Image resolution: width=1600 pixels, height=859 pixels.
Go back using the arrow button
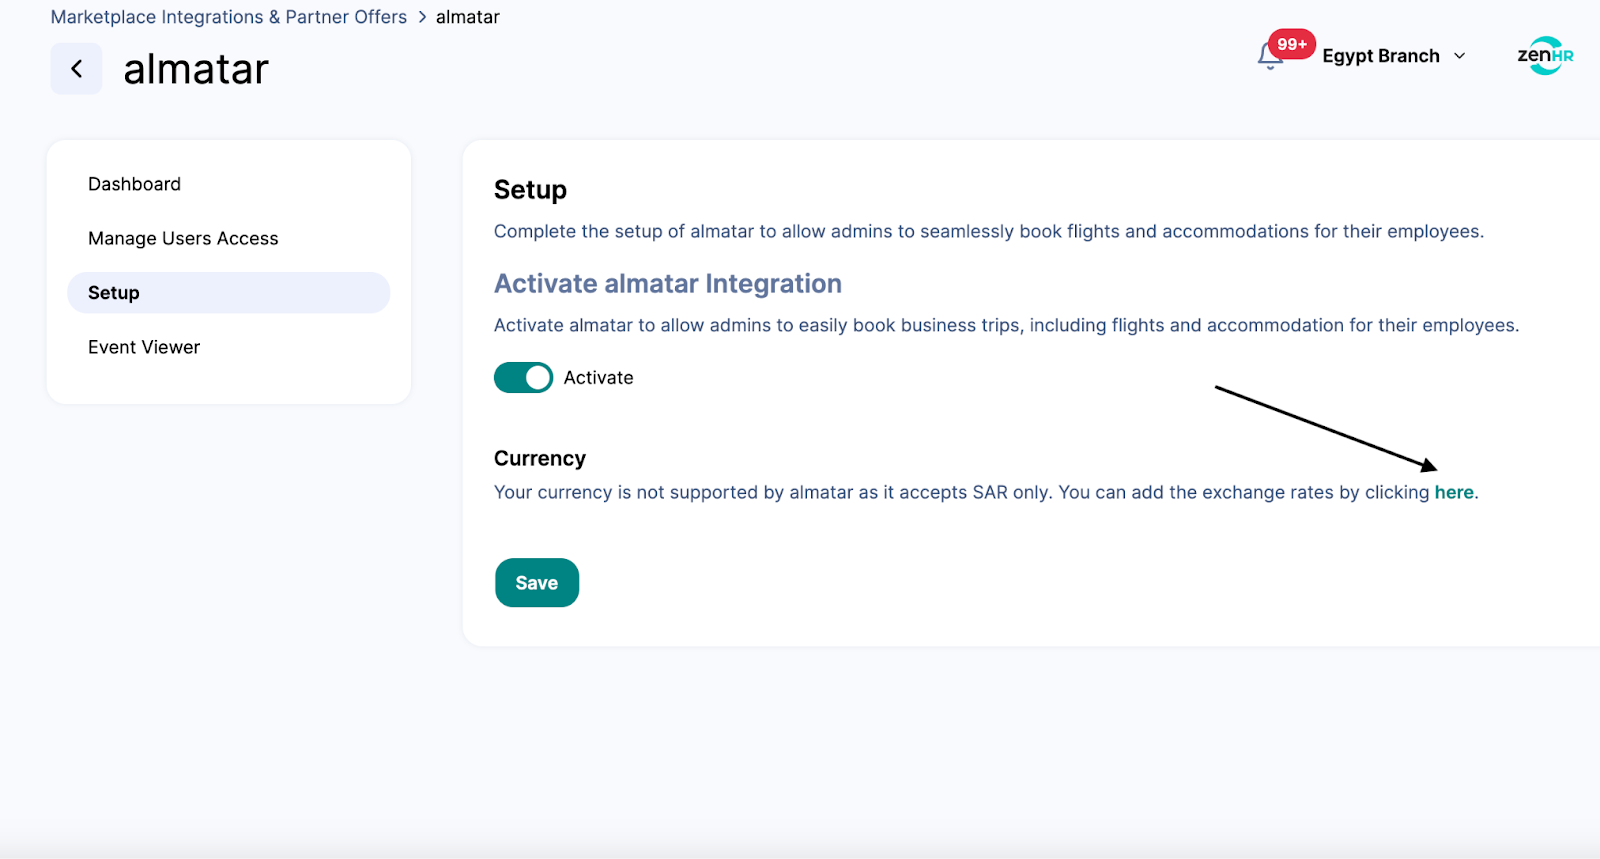pos(76,69)
